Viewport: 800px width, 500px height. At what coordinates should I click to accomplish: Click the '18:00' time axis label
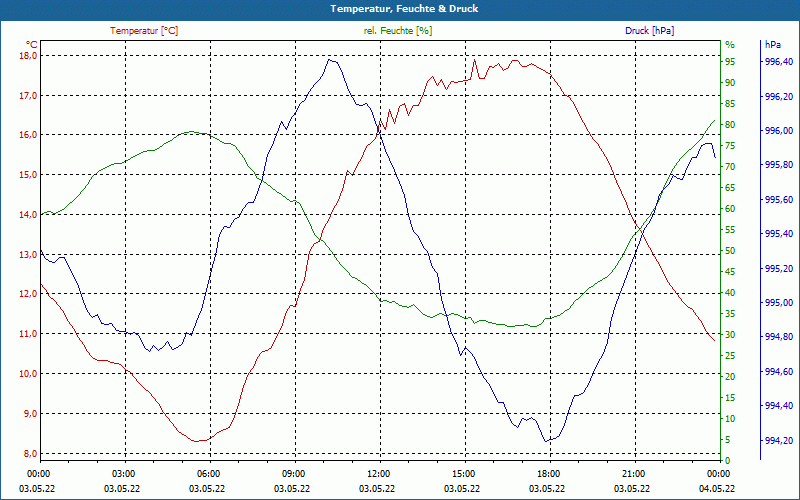click(547, 473)
